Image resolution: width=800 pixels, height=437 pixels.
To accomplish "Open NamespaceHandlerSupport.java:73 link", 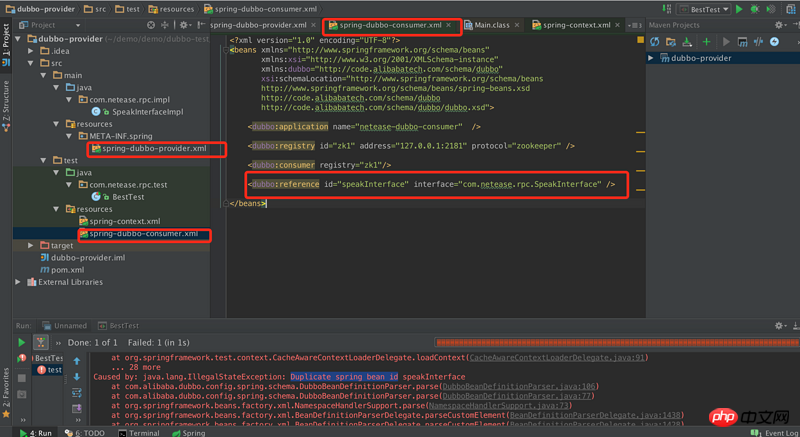I will tap(498, 406).
